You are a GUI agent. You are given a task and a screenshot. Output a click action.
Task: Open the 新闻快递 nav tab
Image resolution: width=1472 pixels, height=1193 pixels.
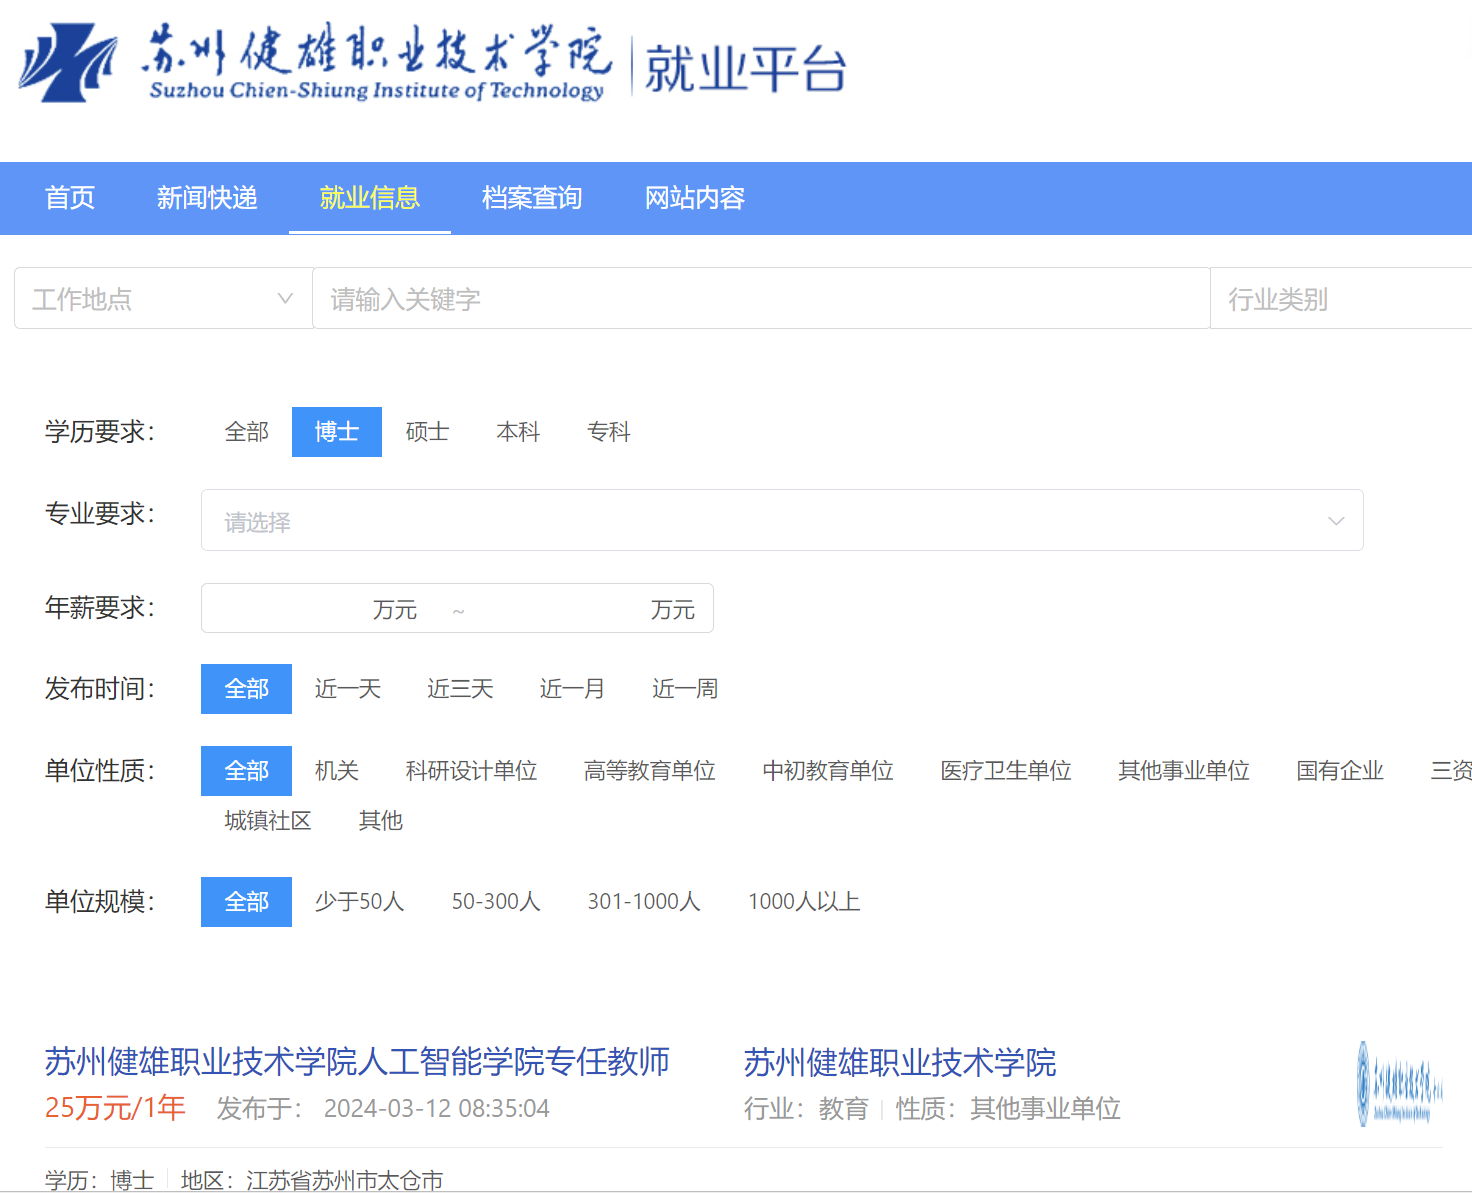(x=207, y=198)
